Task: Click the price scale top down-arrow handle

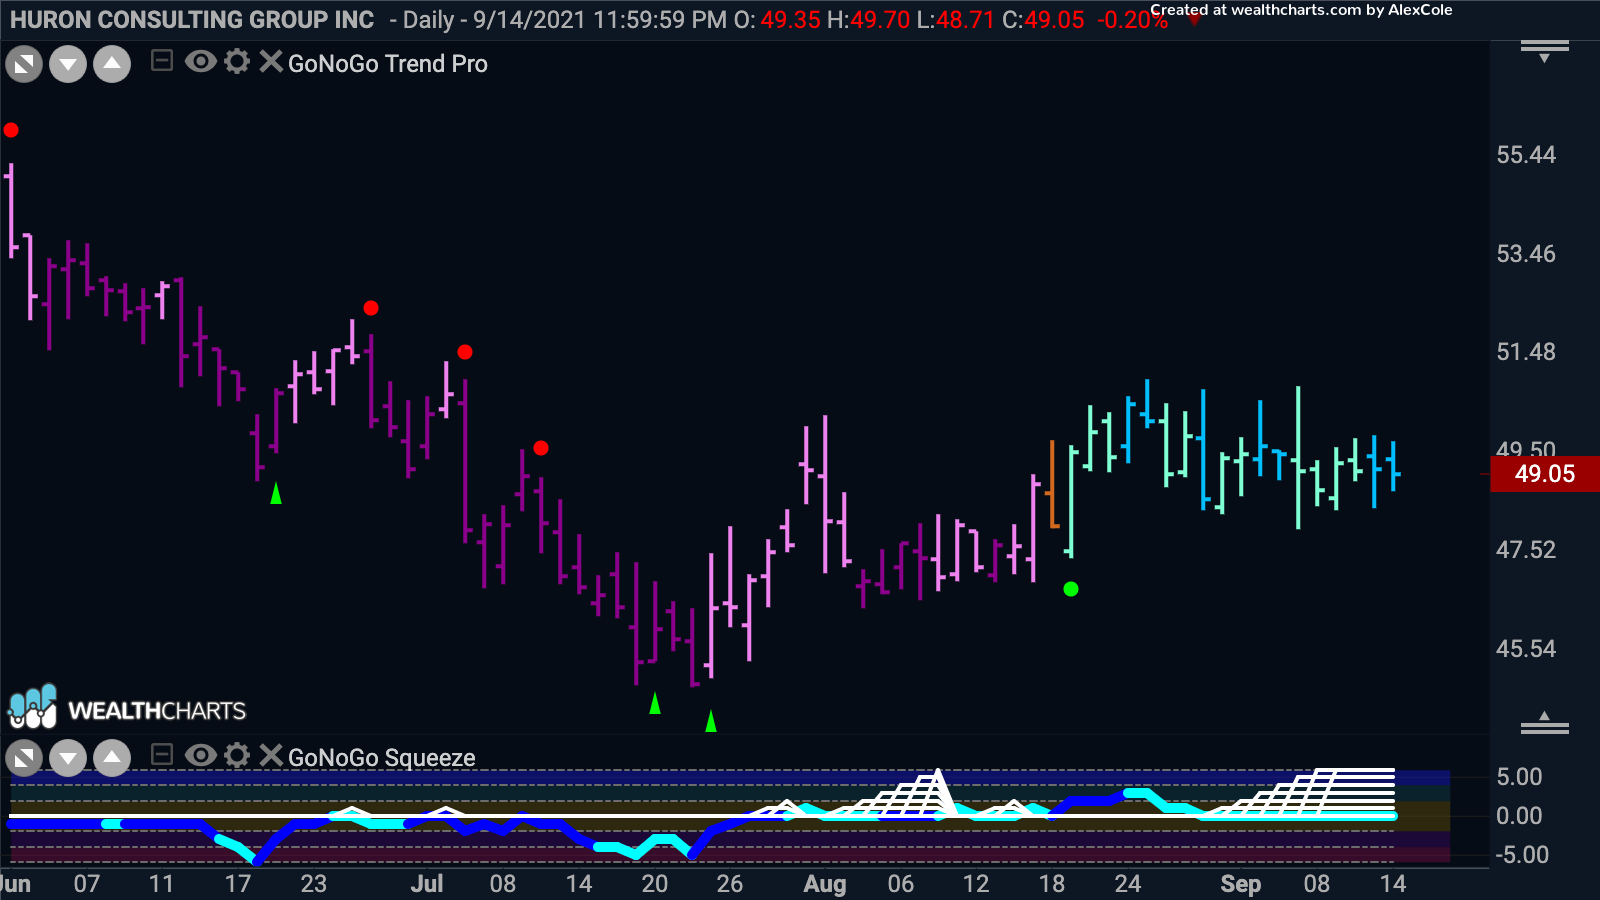Action: [1545, 51]
